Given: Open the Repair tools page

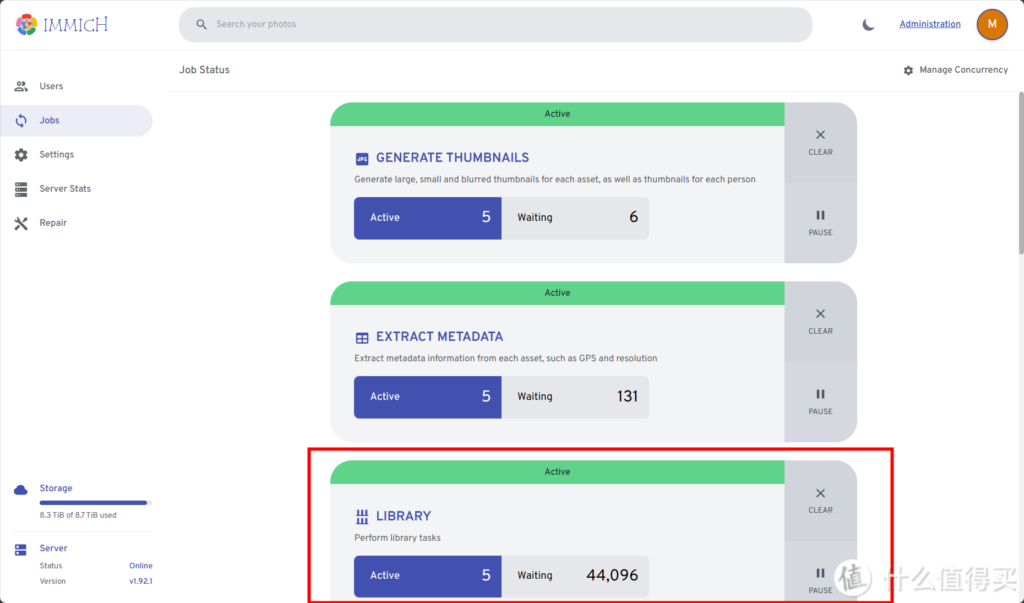Looking at the screenshot, I should click(x=53, y=222).
